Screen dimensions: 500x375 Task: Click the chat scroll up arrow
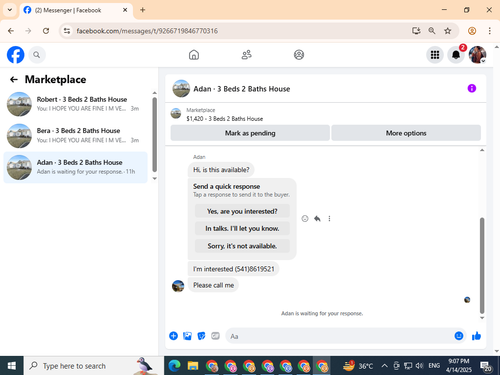[482, 150]
